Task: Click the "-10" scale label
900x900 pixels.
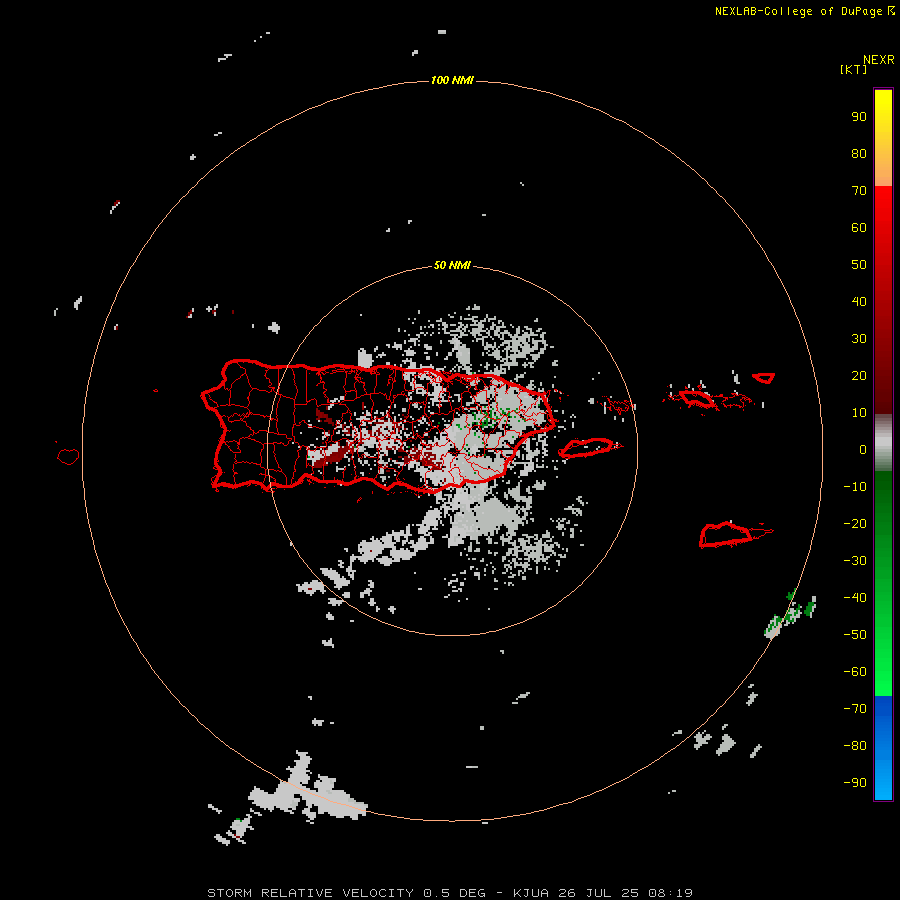Action: tap(855, 487)
